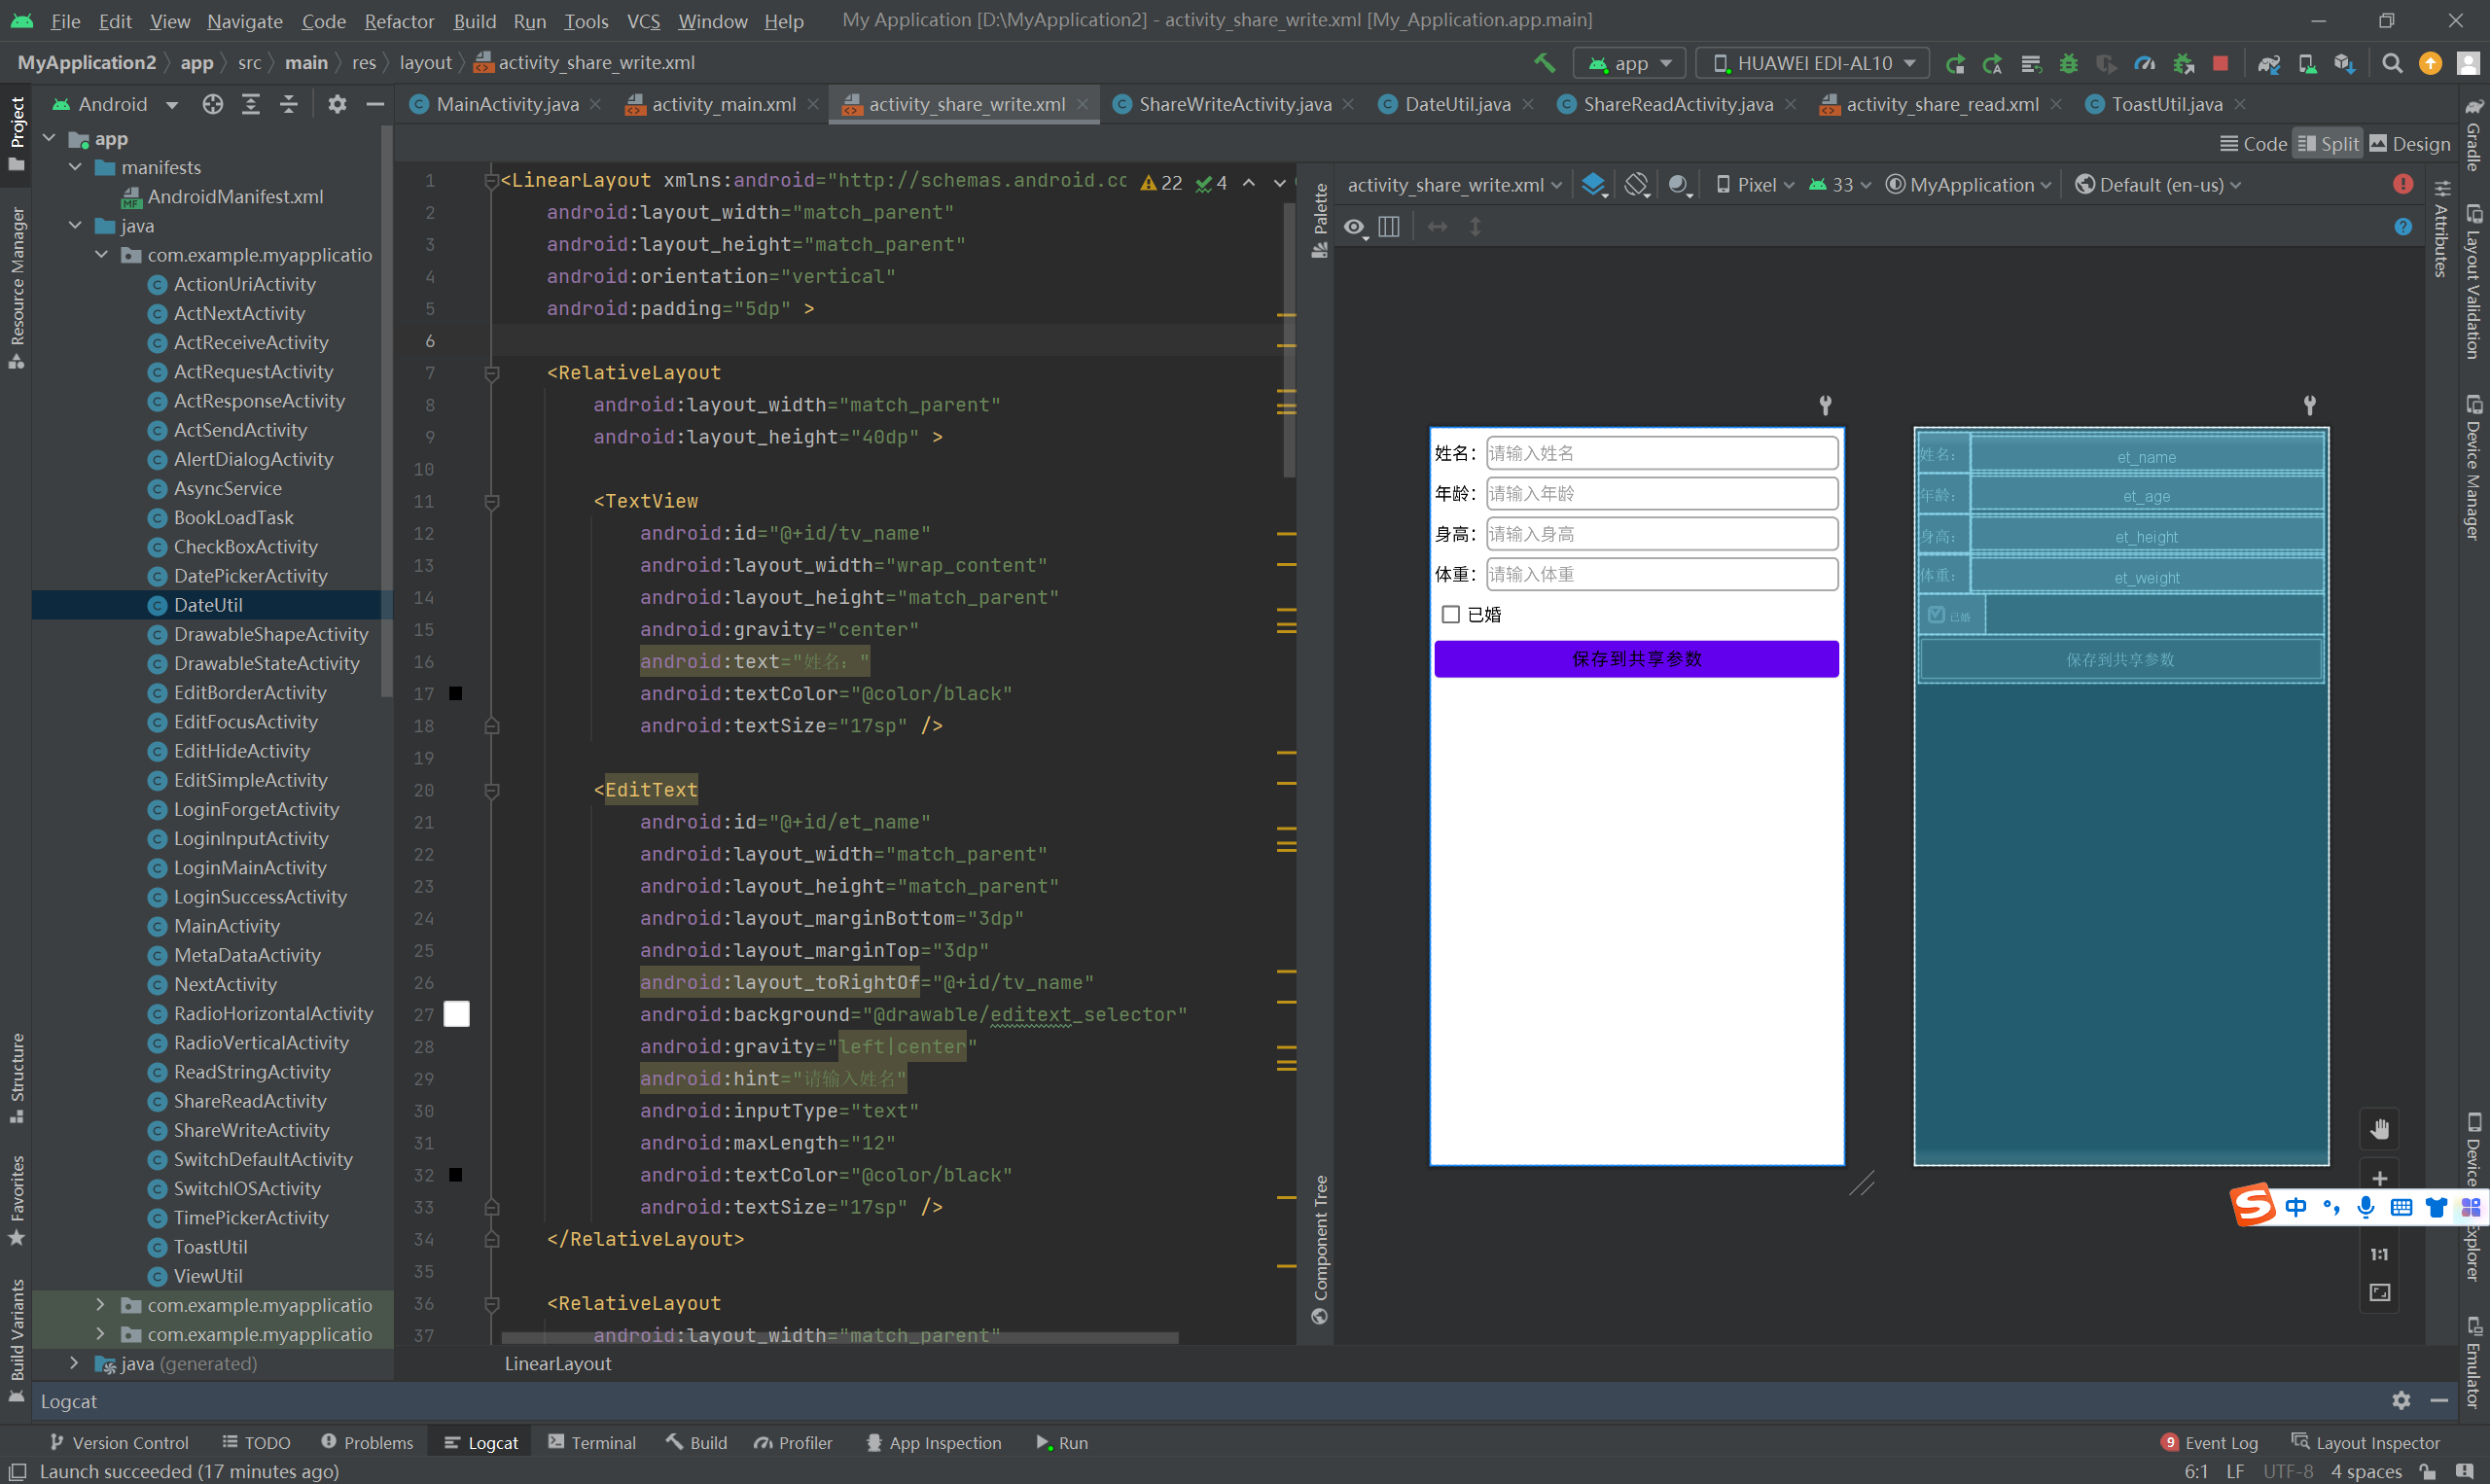Select the pan hand tool
Image resolution: width=2490 pixels, height=1484 pixels.
coord(2379,1129)
